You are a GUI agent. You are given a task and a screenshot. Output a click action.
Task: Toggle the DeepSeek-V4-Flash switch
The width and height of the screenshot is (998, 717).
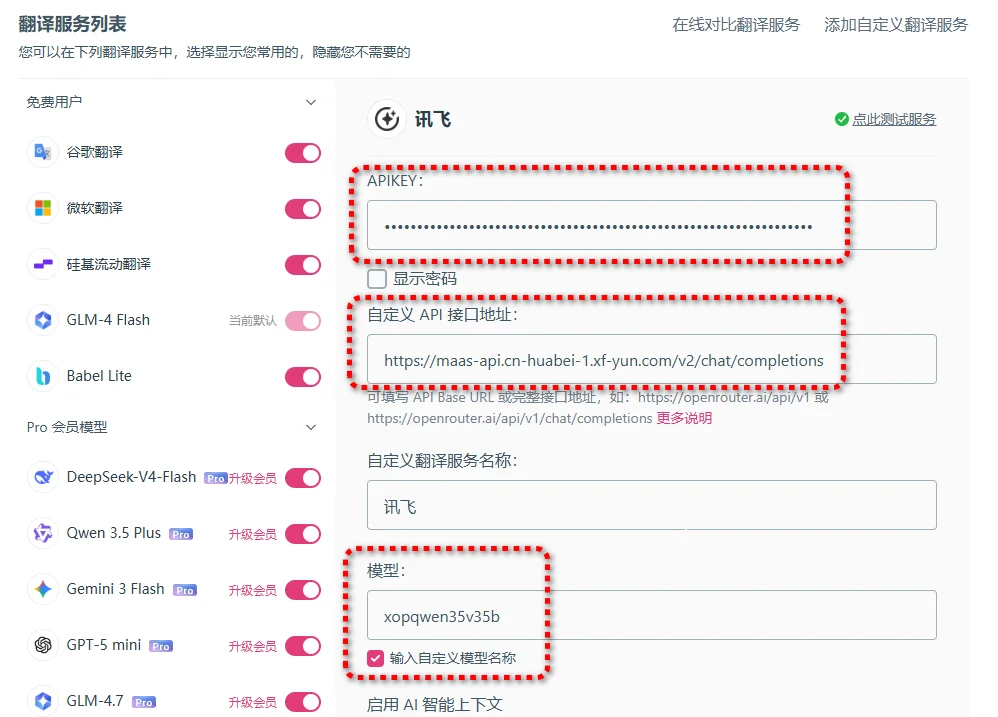pos(303,478)
